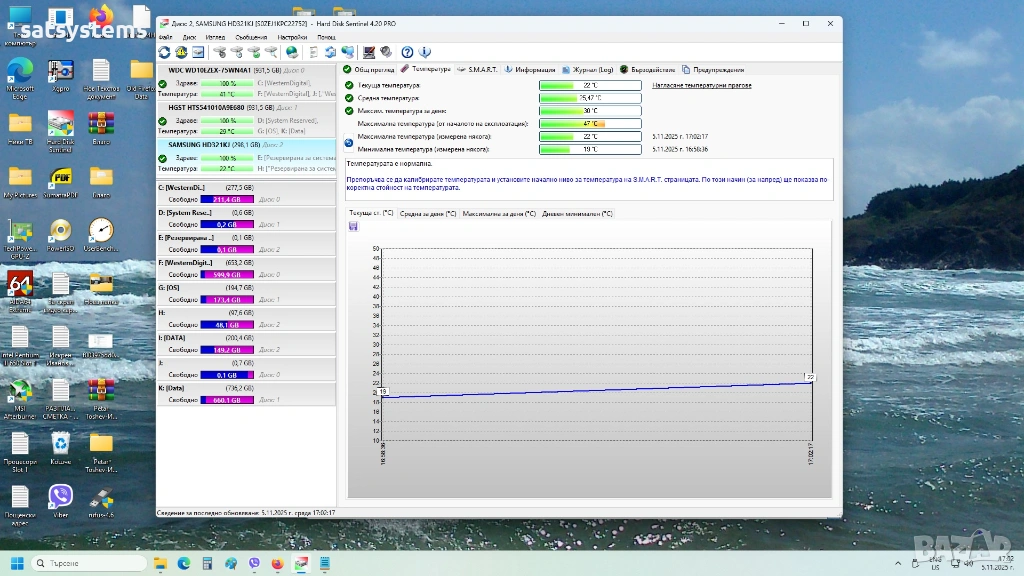Select the Дневен минимален (°C) chart tab
This screenshot has width=1024, height=576.
(575, 213)
